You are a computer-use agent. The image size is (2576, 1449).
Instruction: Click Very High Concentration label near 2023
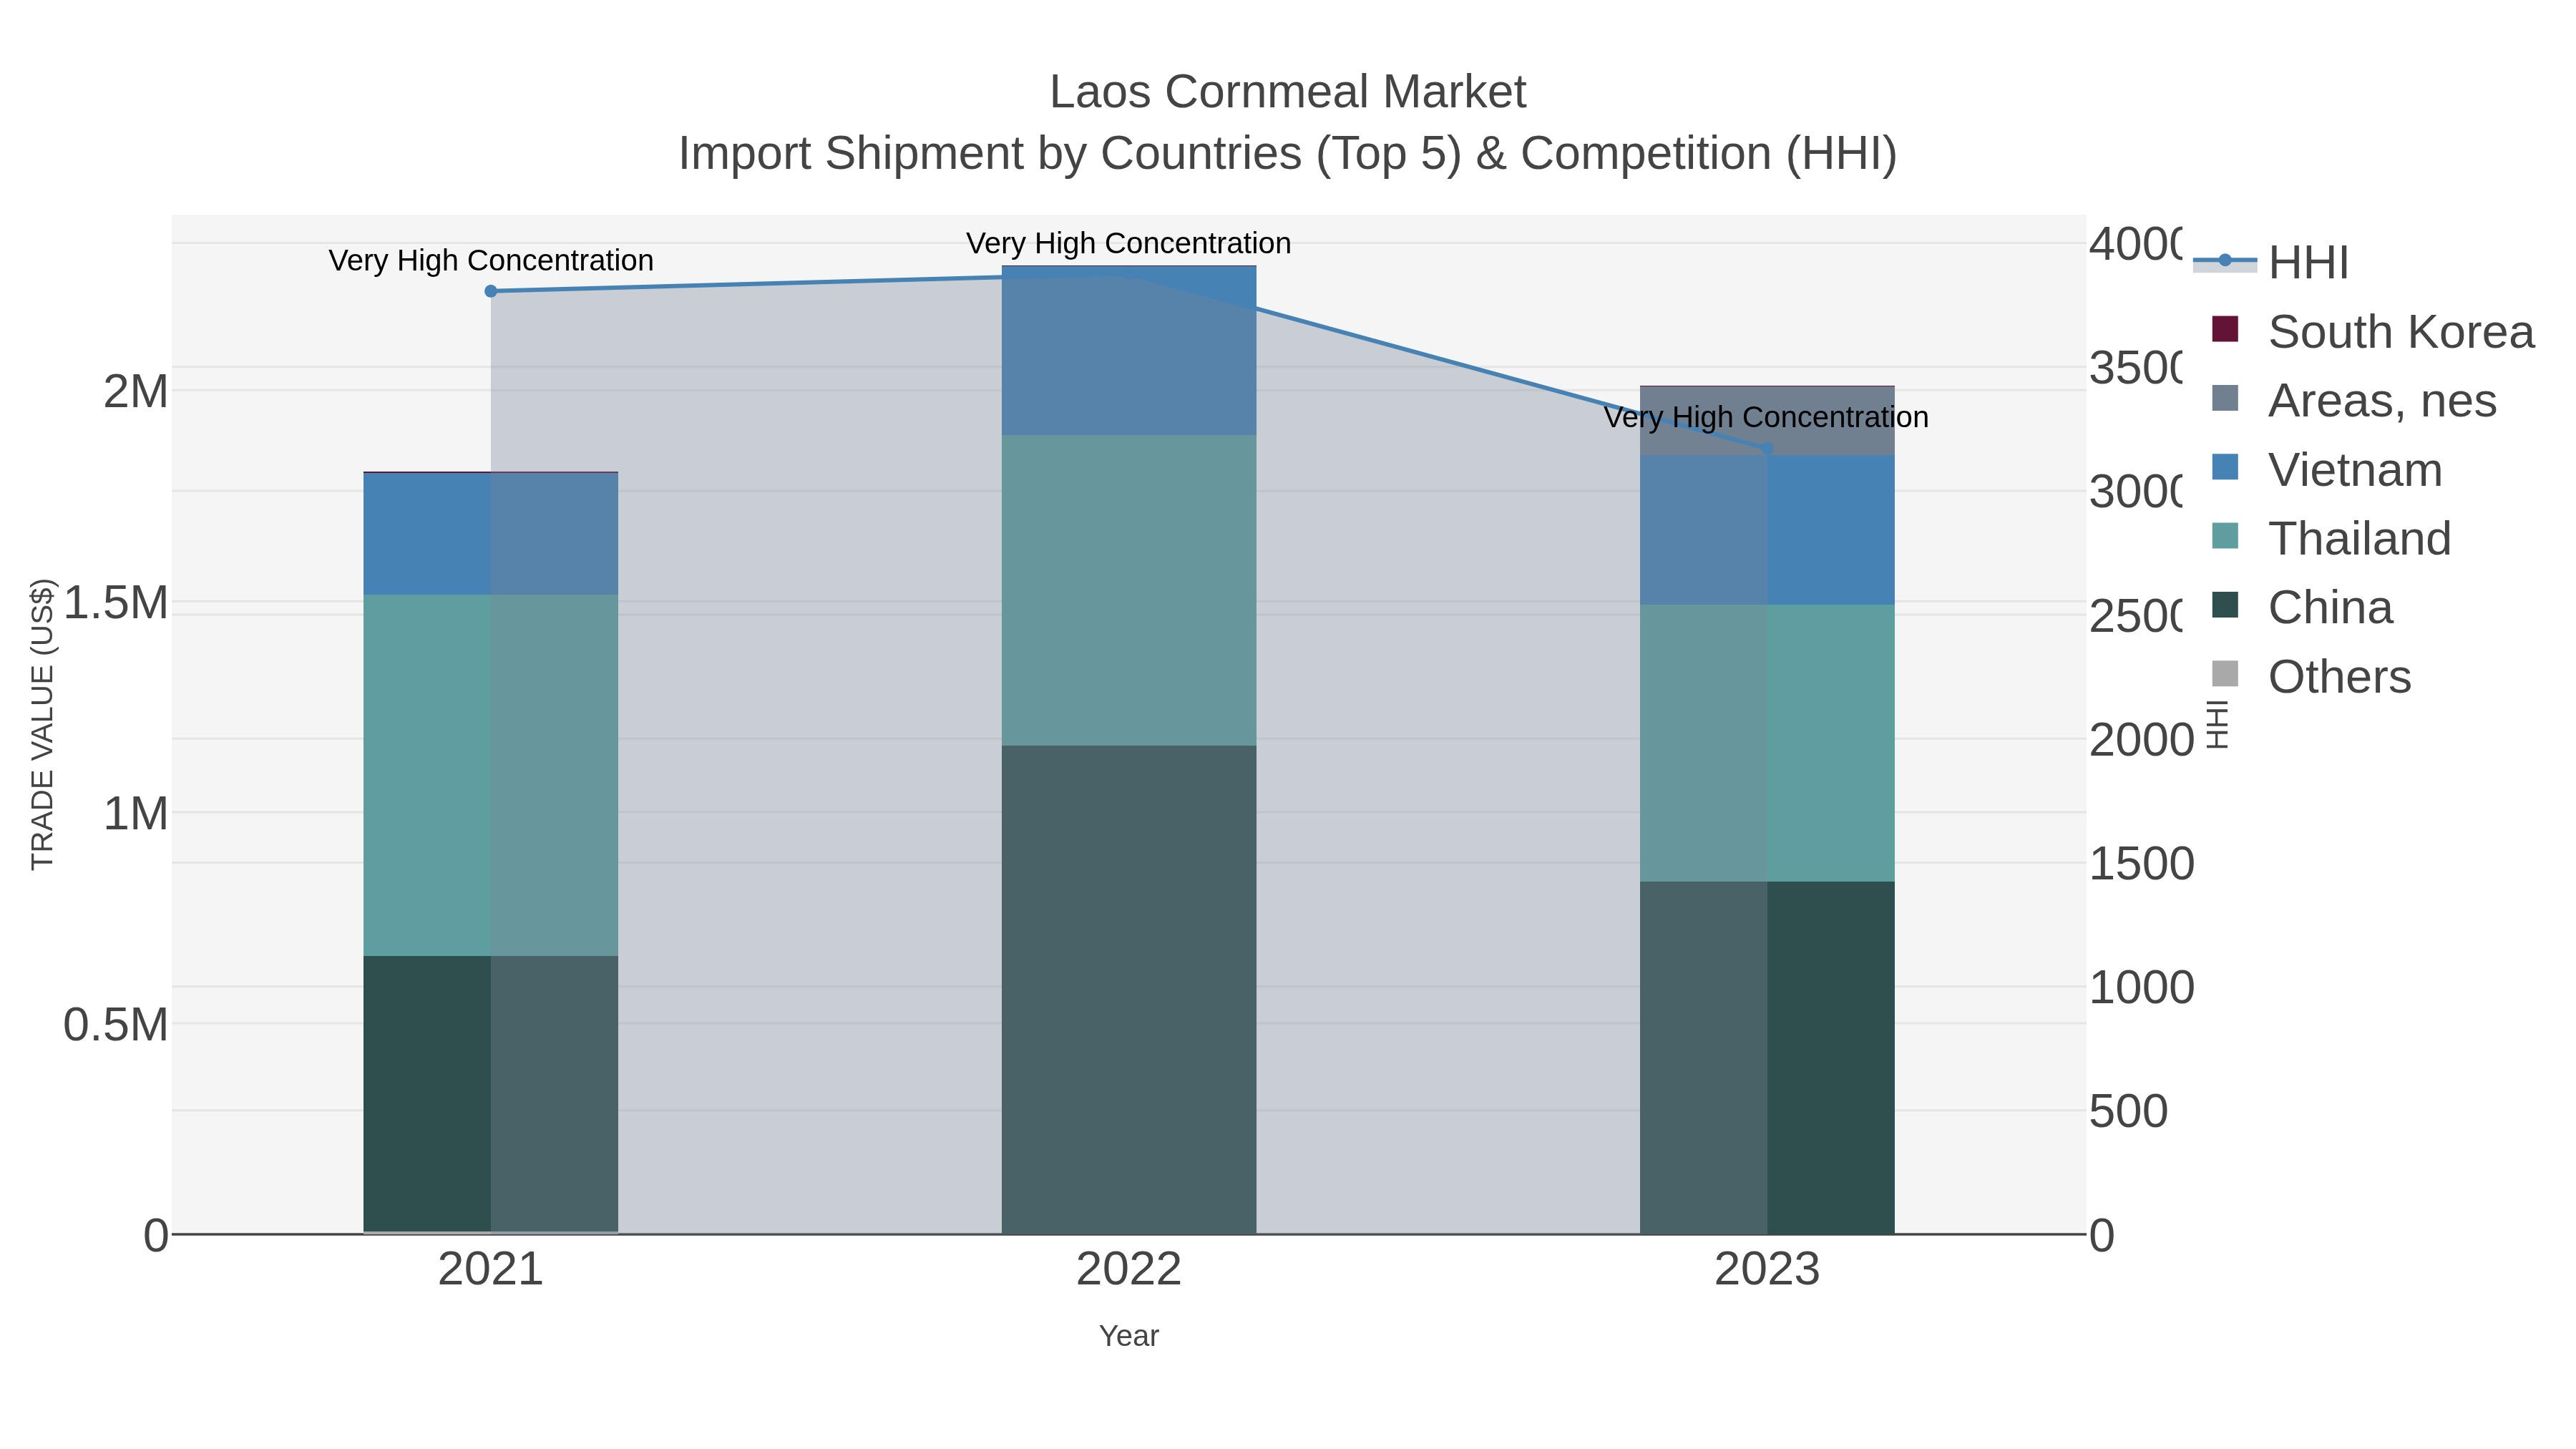click(1766, 417)
